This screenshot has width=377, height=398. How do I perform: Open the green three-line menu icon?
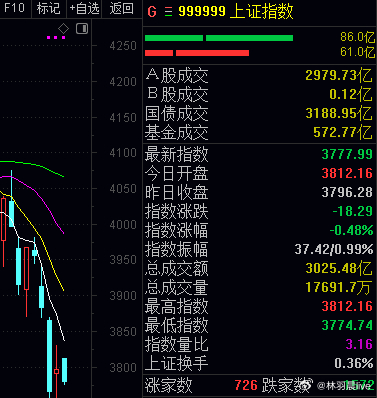168,12
